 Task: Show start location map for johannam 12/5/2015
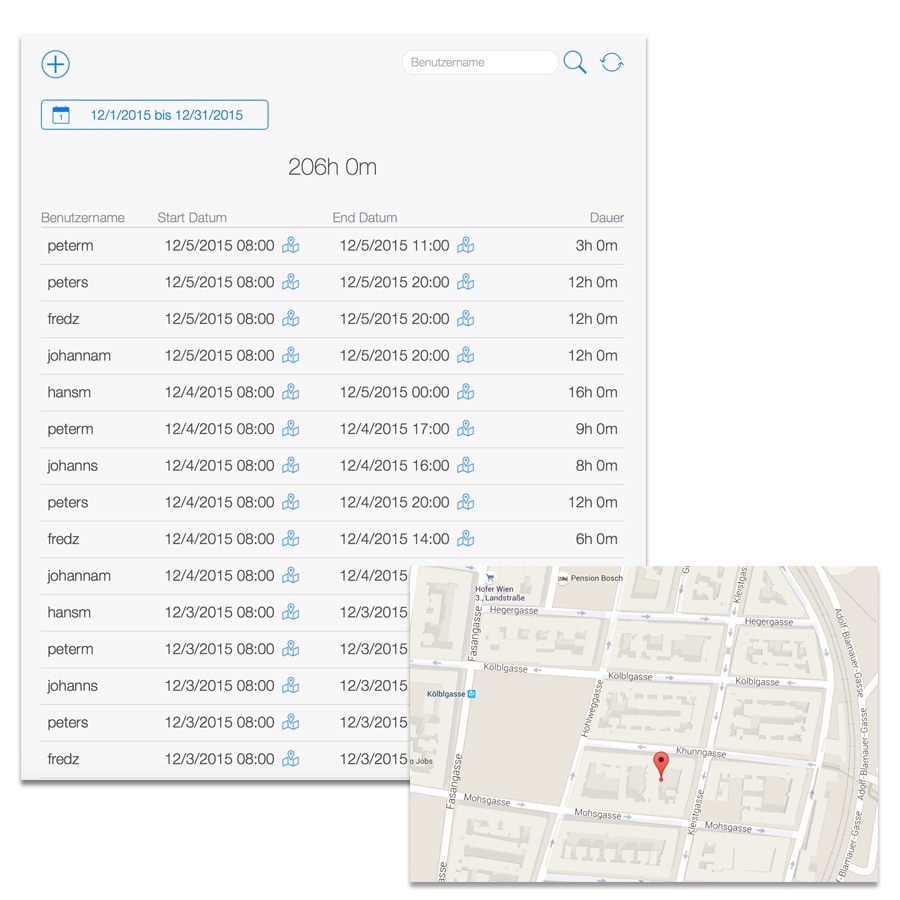[290, 355]
